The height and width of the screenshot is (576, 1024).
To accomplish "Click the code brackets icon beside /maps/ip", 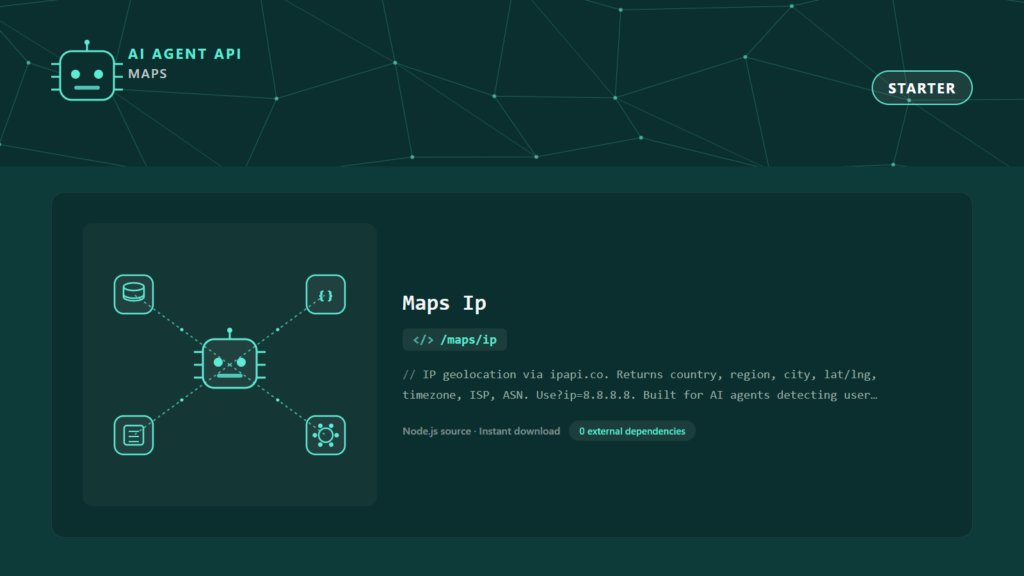I will click(423, 340).
